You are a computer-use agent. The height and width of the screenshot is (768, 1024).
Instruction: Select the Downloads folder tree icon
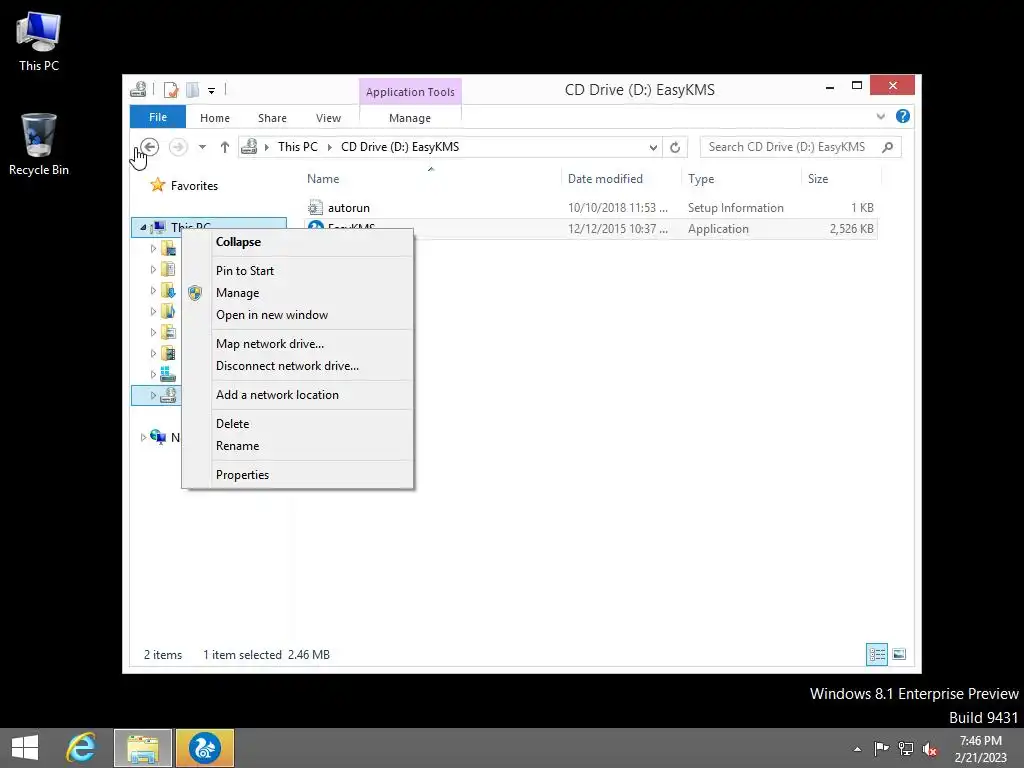point(168,290)
